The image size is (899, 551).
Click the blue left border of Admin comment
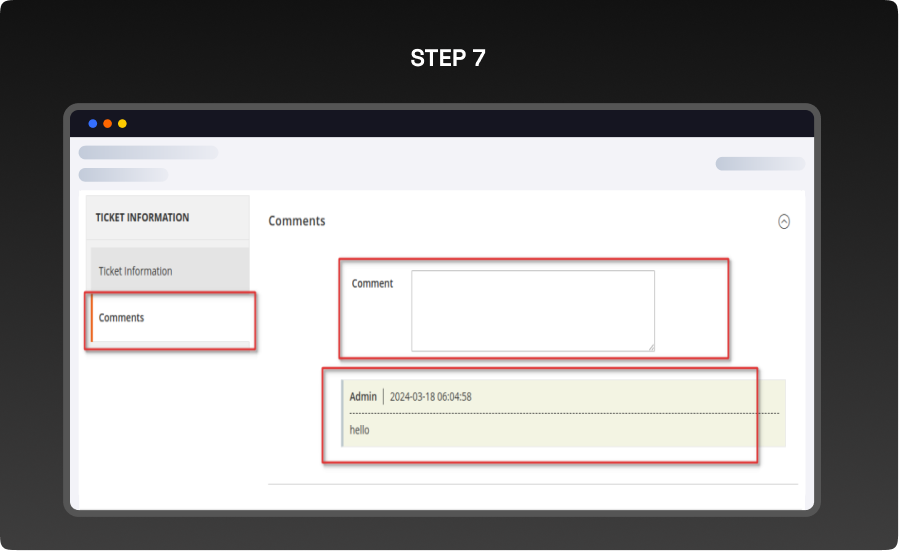(x=342, y=413)
